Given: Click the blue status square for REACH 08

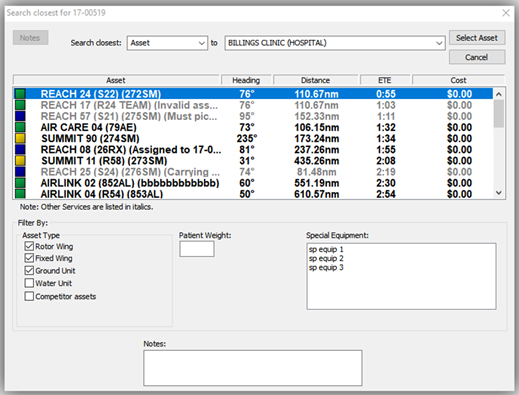Looking at the screenshot, I should coord(20,149).
